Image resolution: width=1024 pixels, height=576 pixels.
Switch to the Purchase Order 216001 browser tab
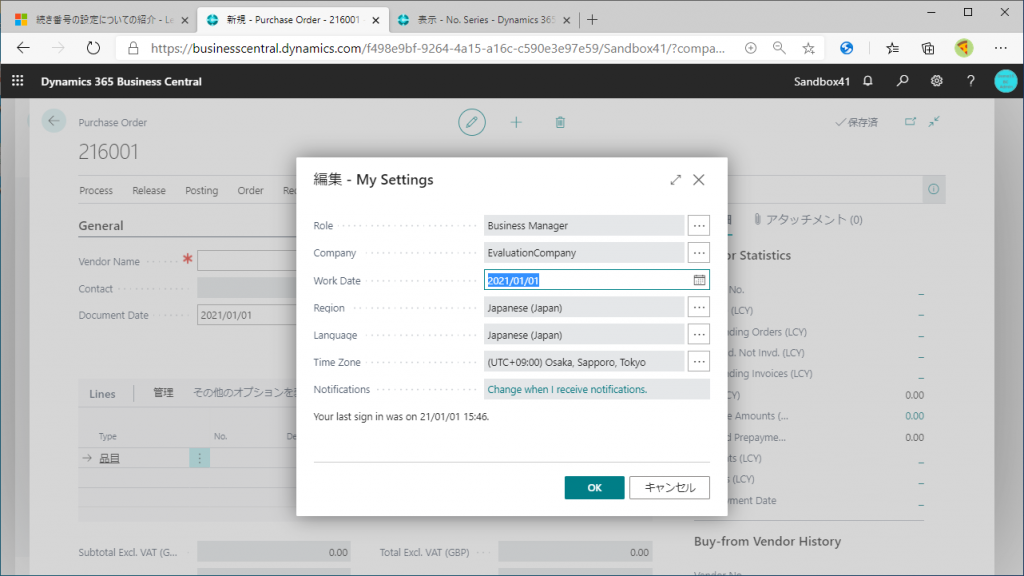tap(293, 20)
